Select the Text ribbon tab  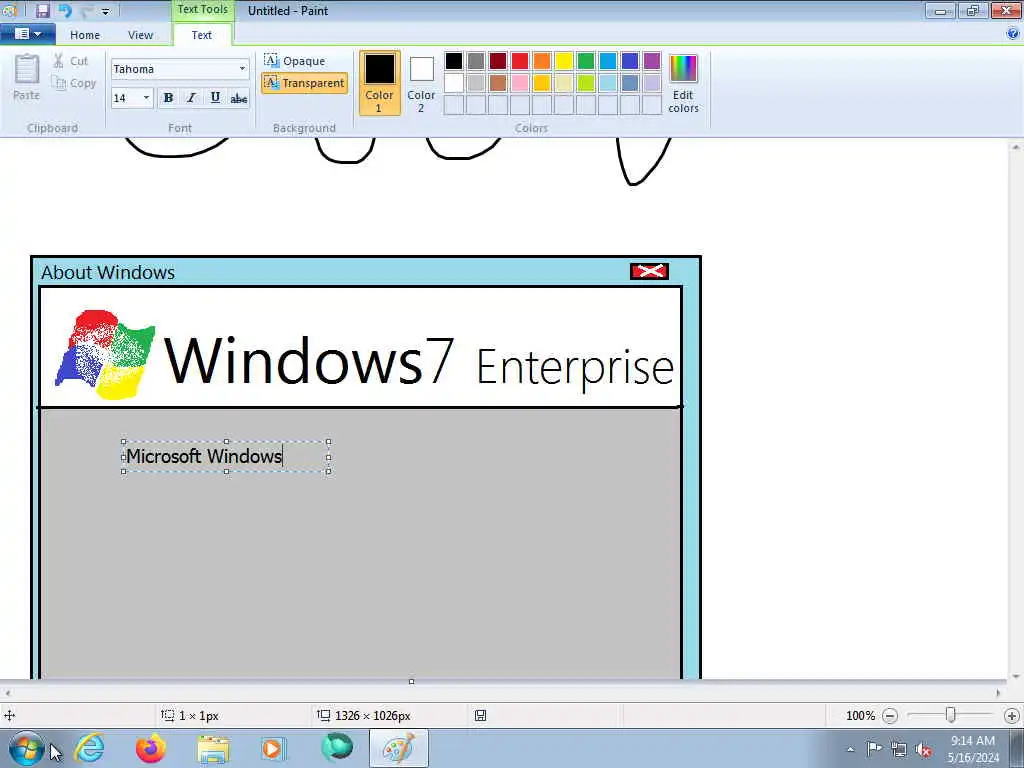tap(201, 35)
